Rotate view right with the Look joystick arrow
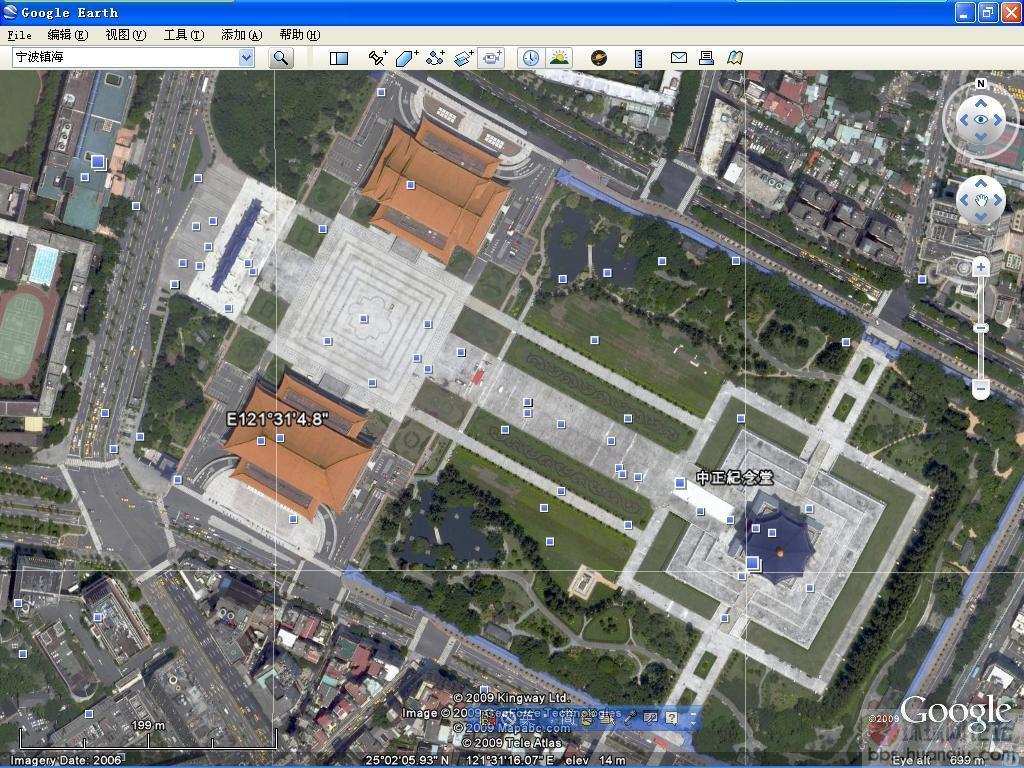This screenshot has width=1024, height=768. click(997, 120)
